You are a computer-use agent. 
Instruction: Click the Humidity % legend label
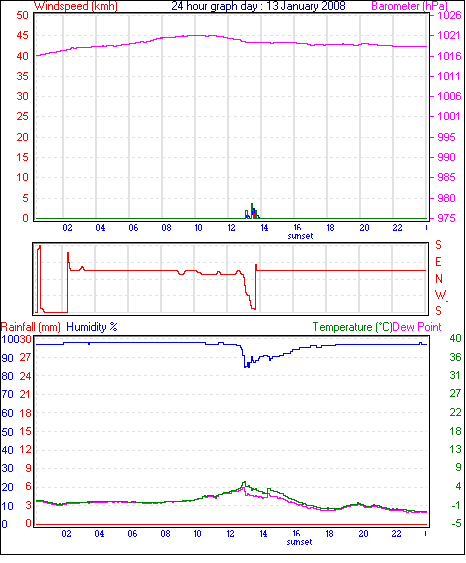[x=92, y=327]
